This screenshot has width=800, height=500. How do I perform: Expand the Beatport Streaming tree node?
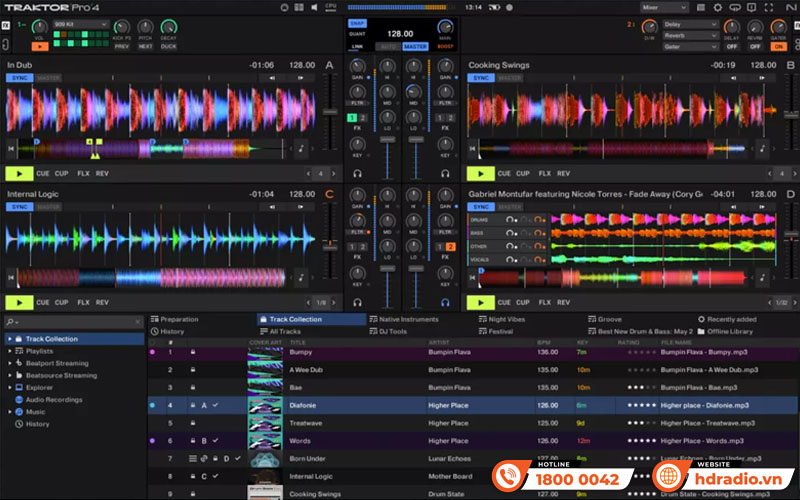tap(10, 363)
